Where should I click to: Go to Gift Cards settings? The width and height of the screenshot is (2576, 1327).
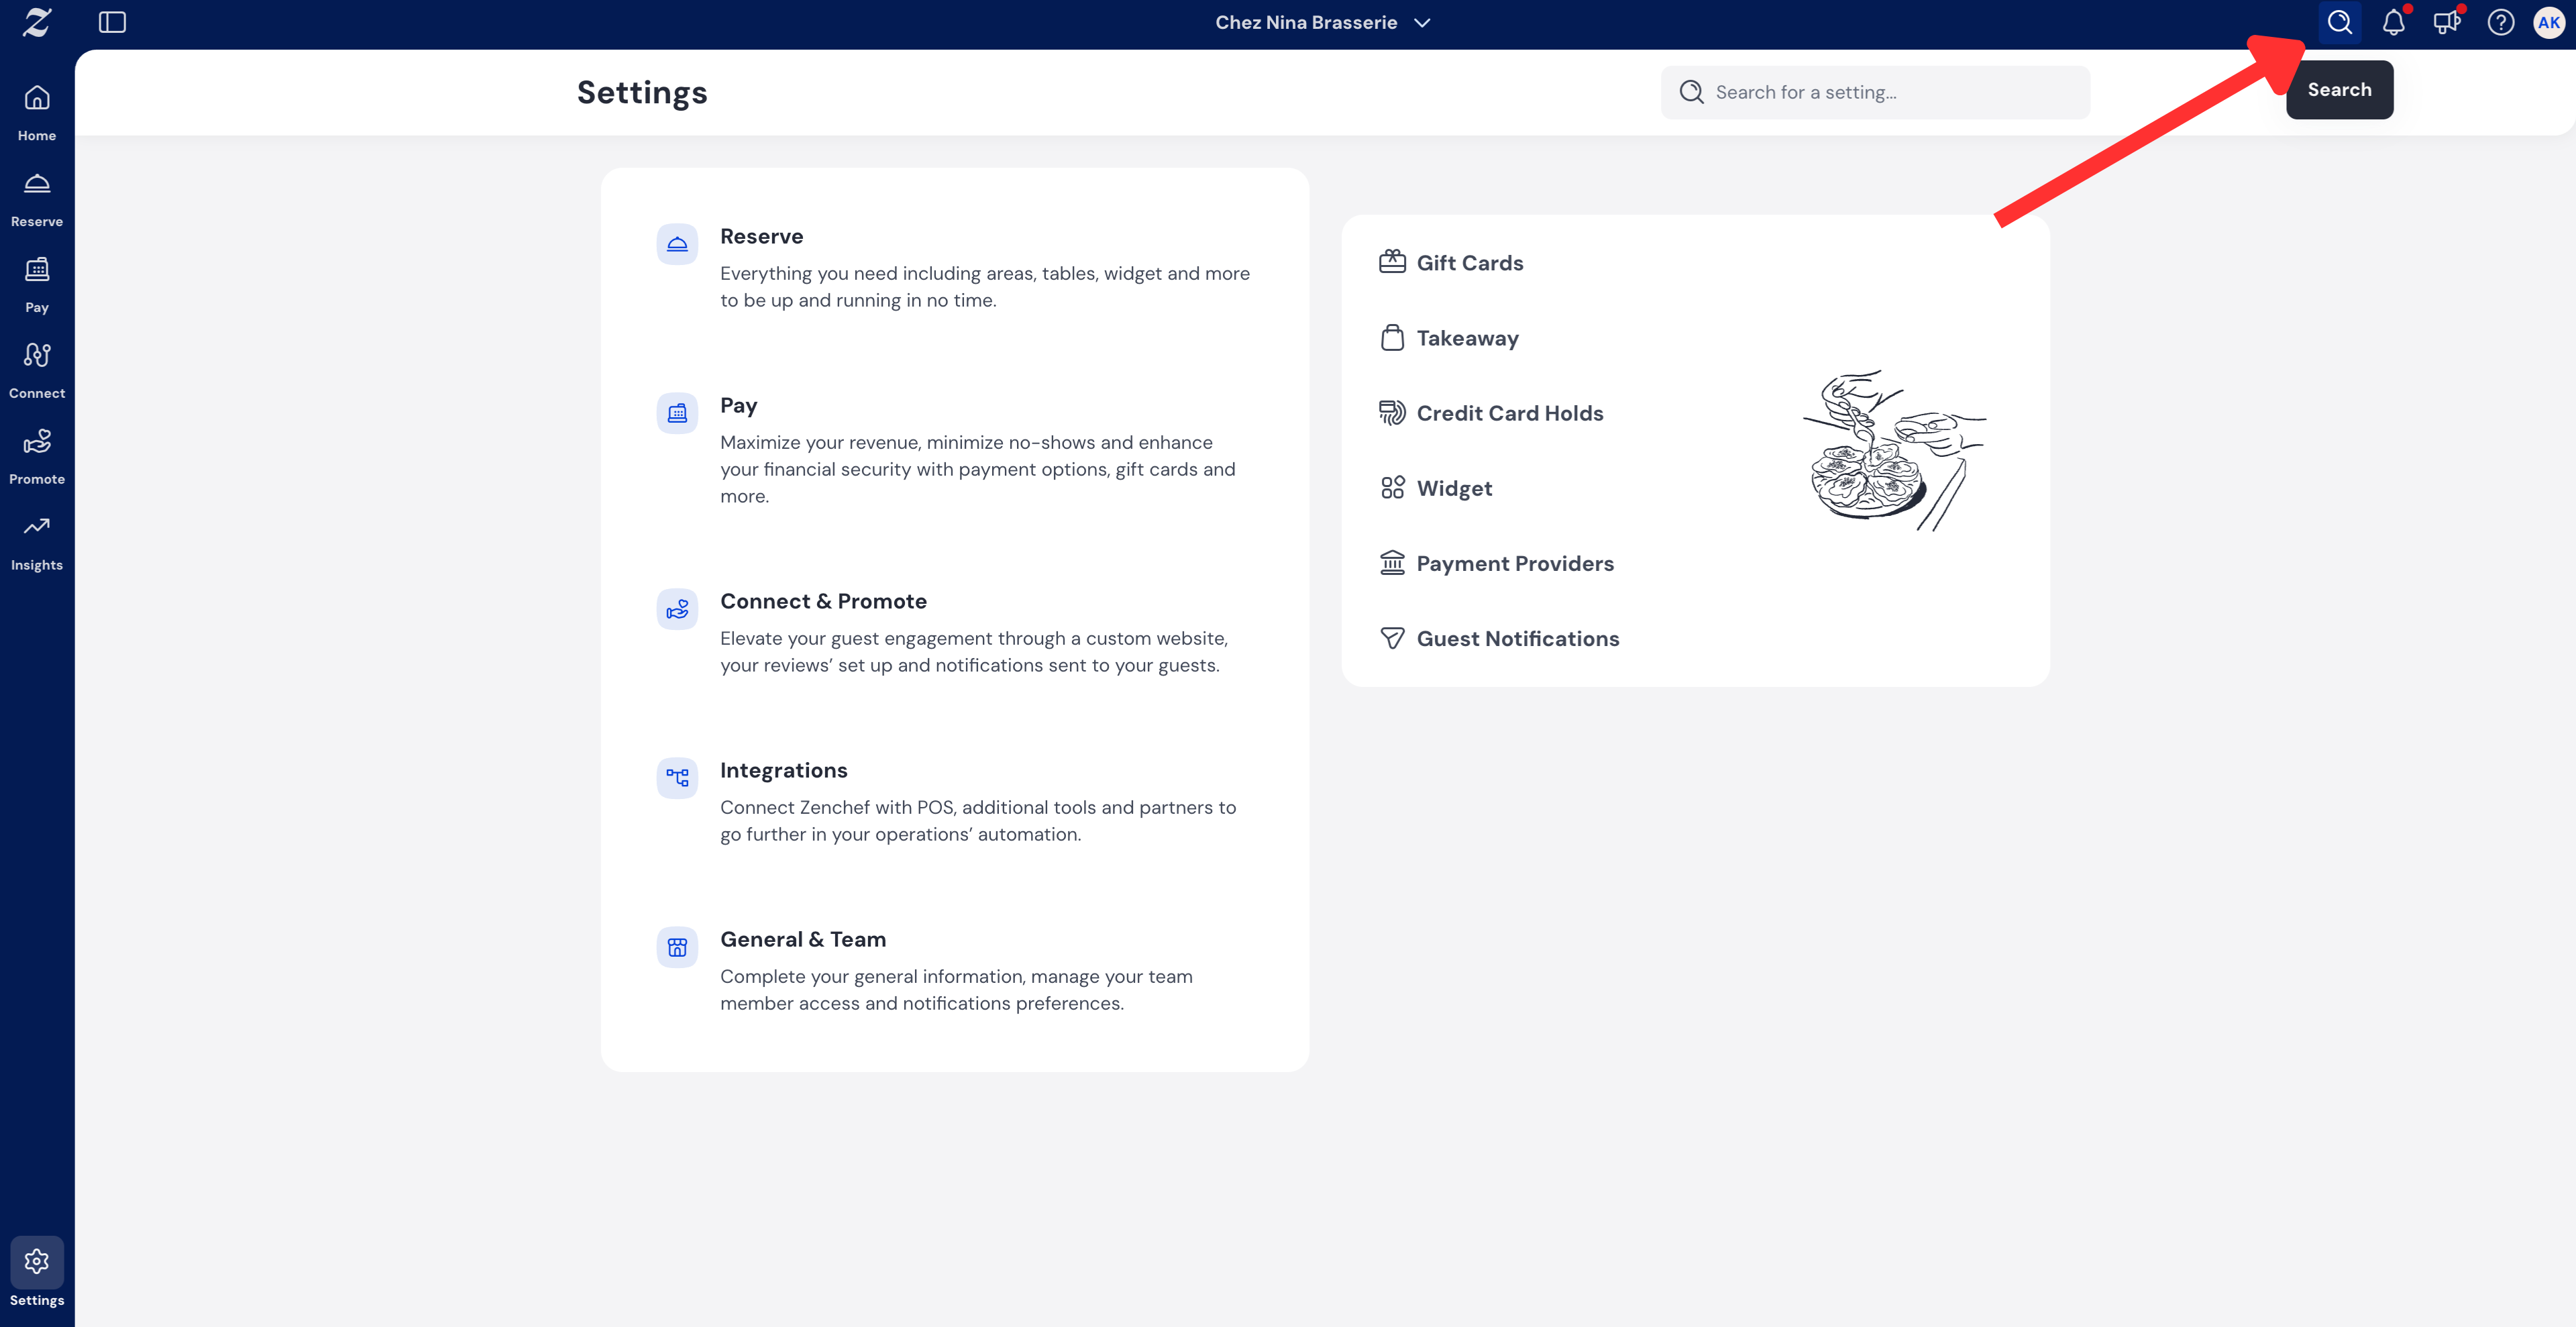(x=1469, y=263)
